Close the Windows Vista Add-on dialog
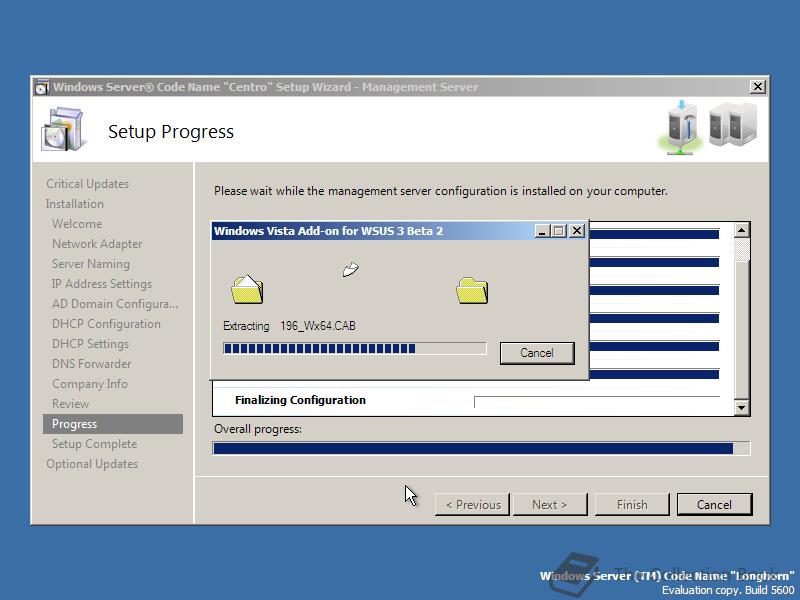800x600 pixels. click(x=577, y=231)
